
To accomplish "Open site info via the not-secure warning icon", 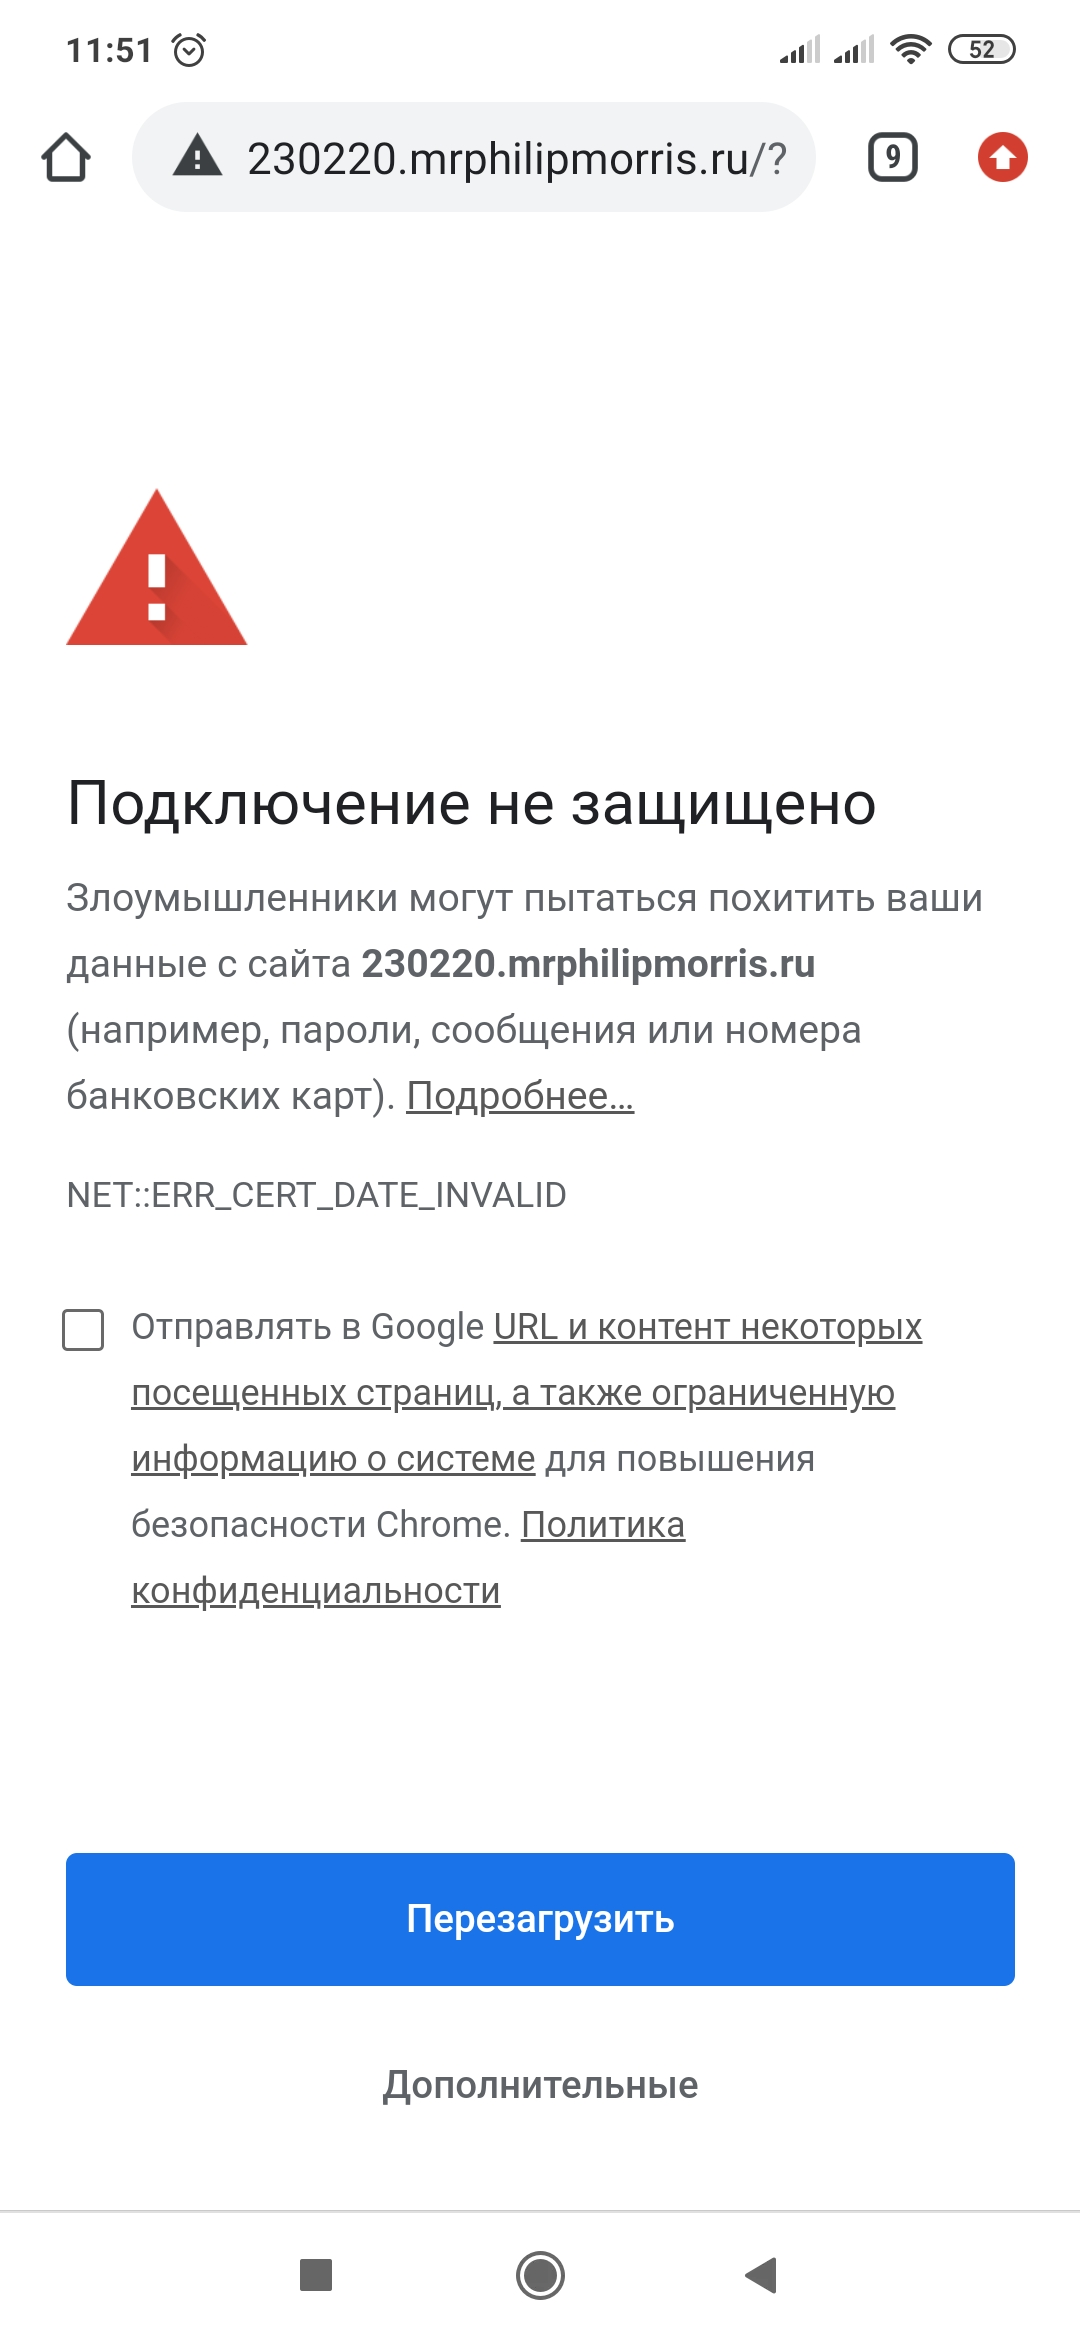I will pyautogui.click(x=197, y=157).
